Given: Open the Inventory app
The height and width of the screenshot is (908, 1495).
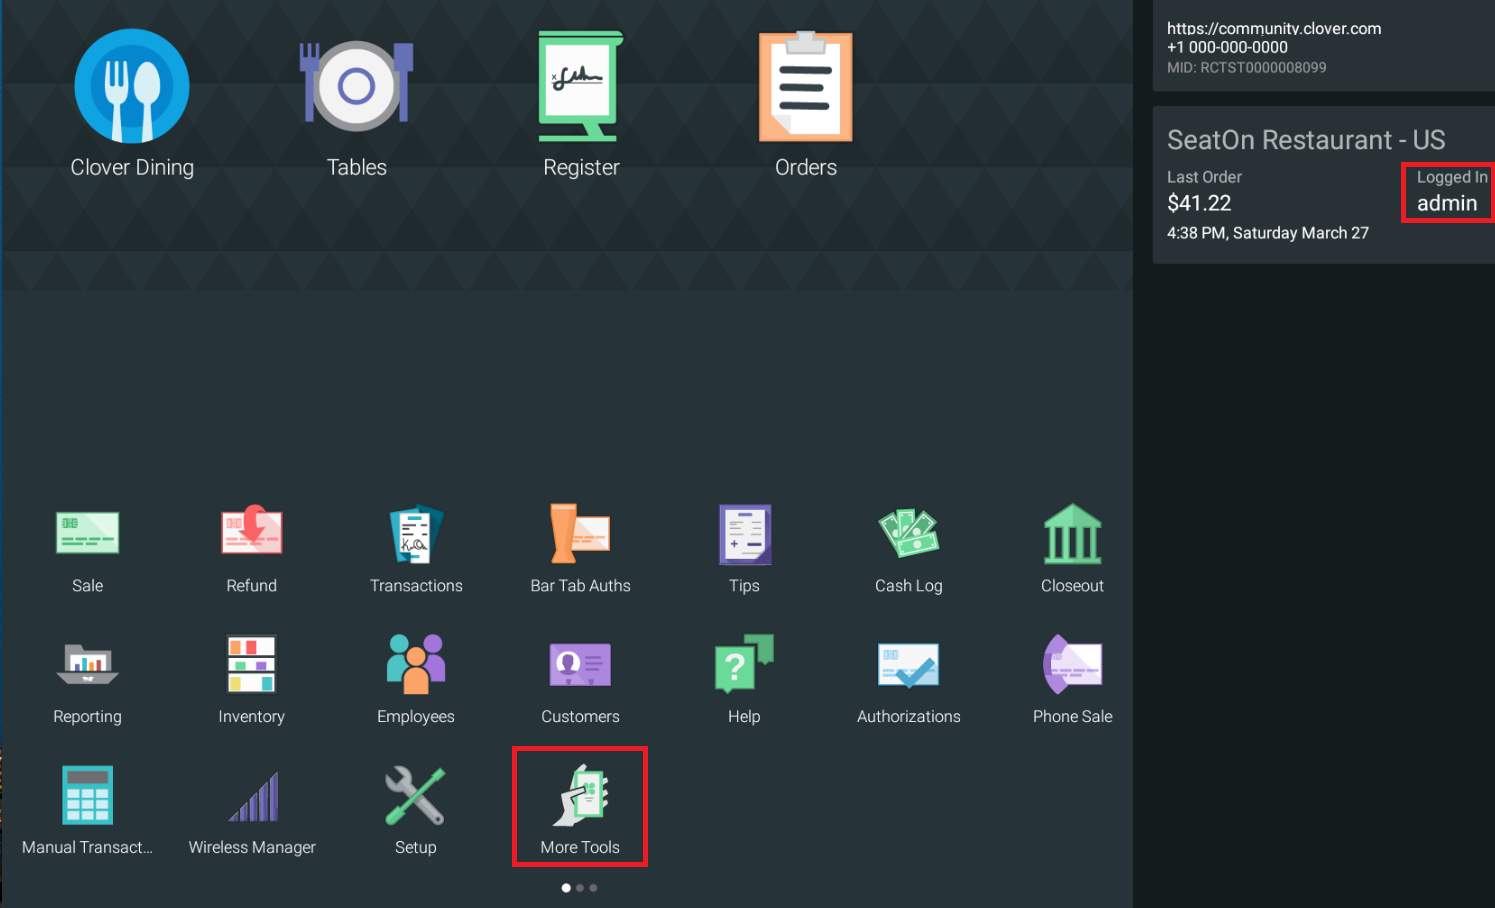Looking at the screenshot, I should pyautogui.click(x=251, y=665).
